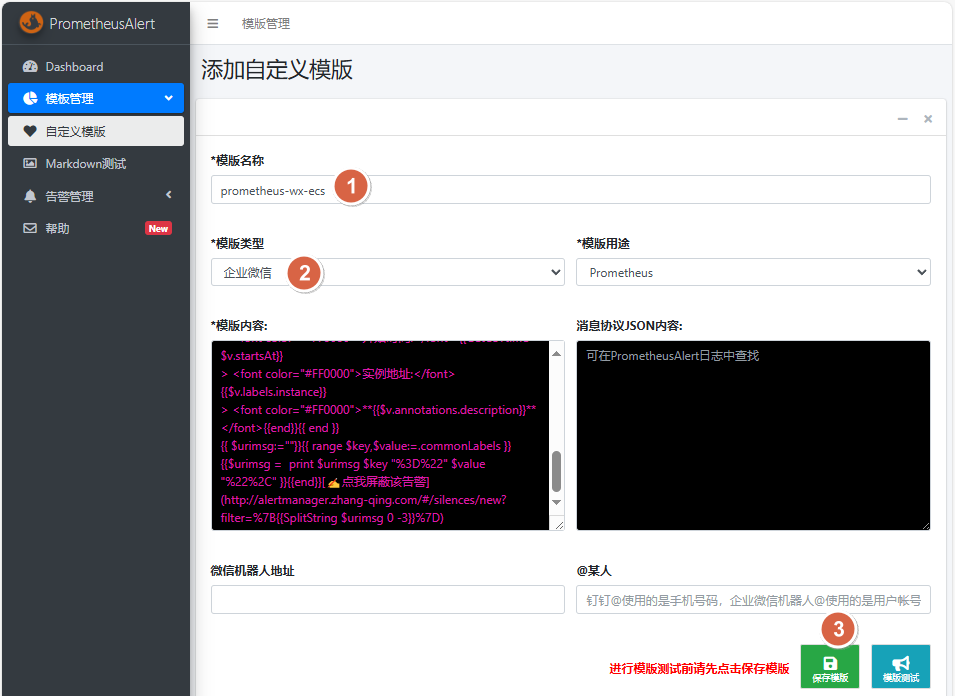Screen dimensions: 955x696
Task: Click the 微信机器人地址 input field
Action: 387,599
